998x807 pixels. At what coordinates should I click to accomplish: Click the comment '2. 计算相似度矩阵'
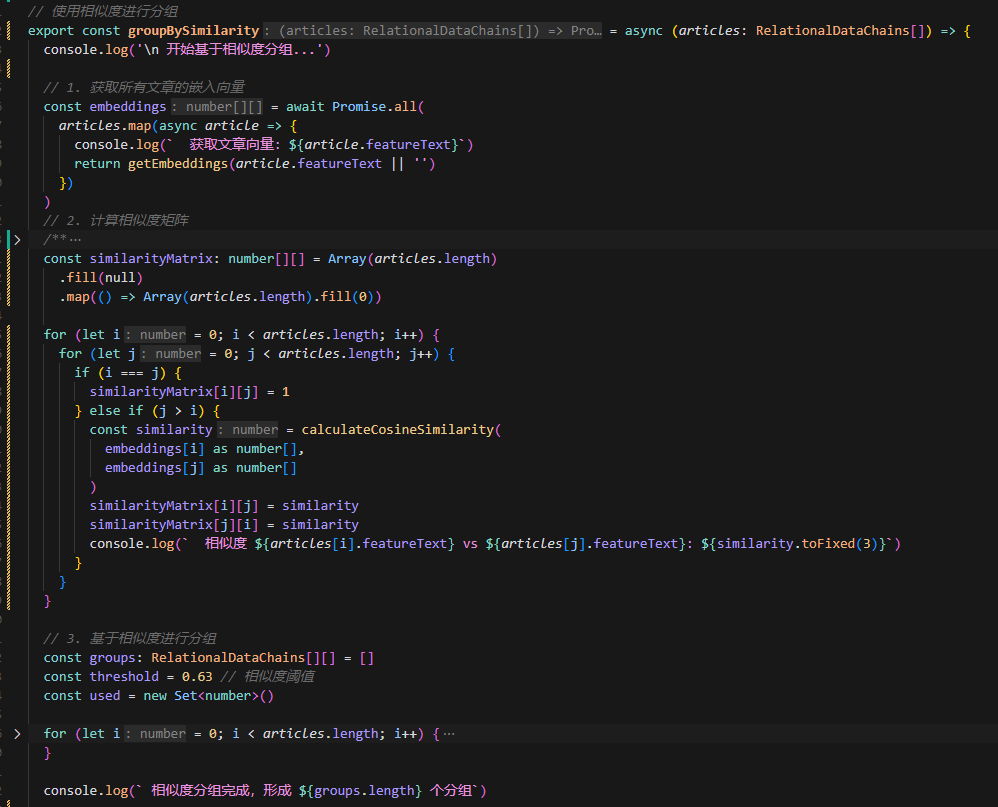pos(116,220)
